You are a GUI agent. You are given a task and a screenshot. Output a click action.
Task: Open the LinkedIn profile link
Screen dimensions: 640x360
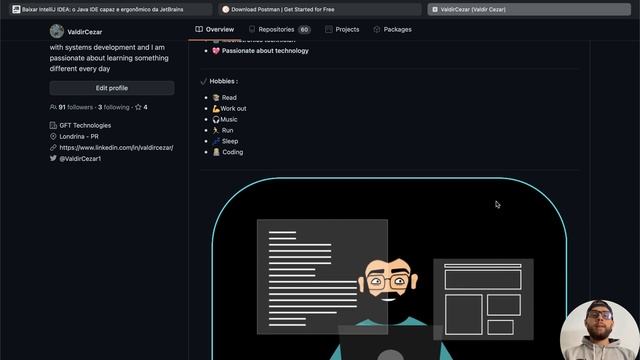click(x=116, y=147)
